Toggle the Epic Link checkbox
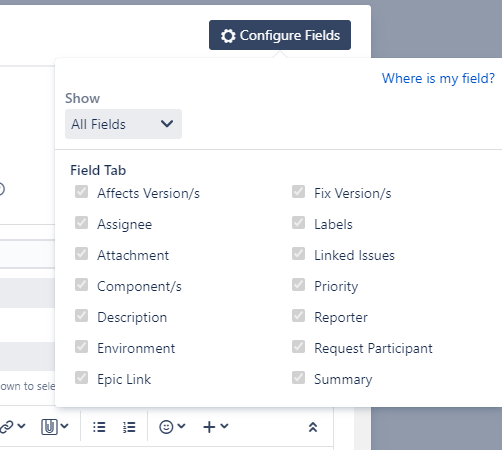 (x=81, y=378)
